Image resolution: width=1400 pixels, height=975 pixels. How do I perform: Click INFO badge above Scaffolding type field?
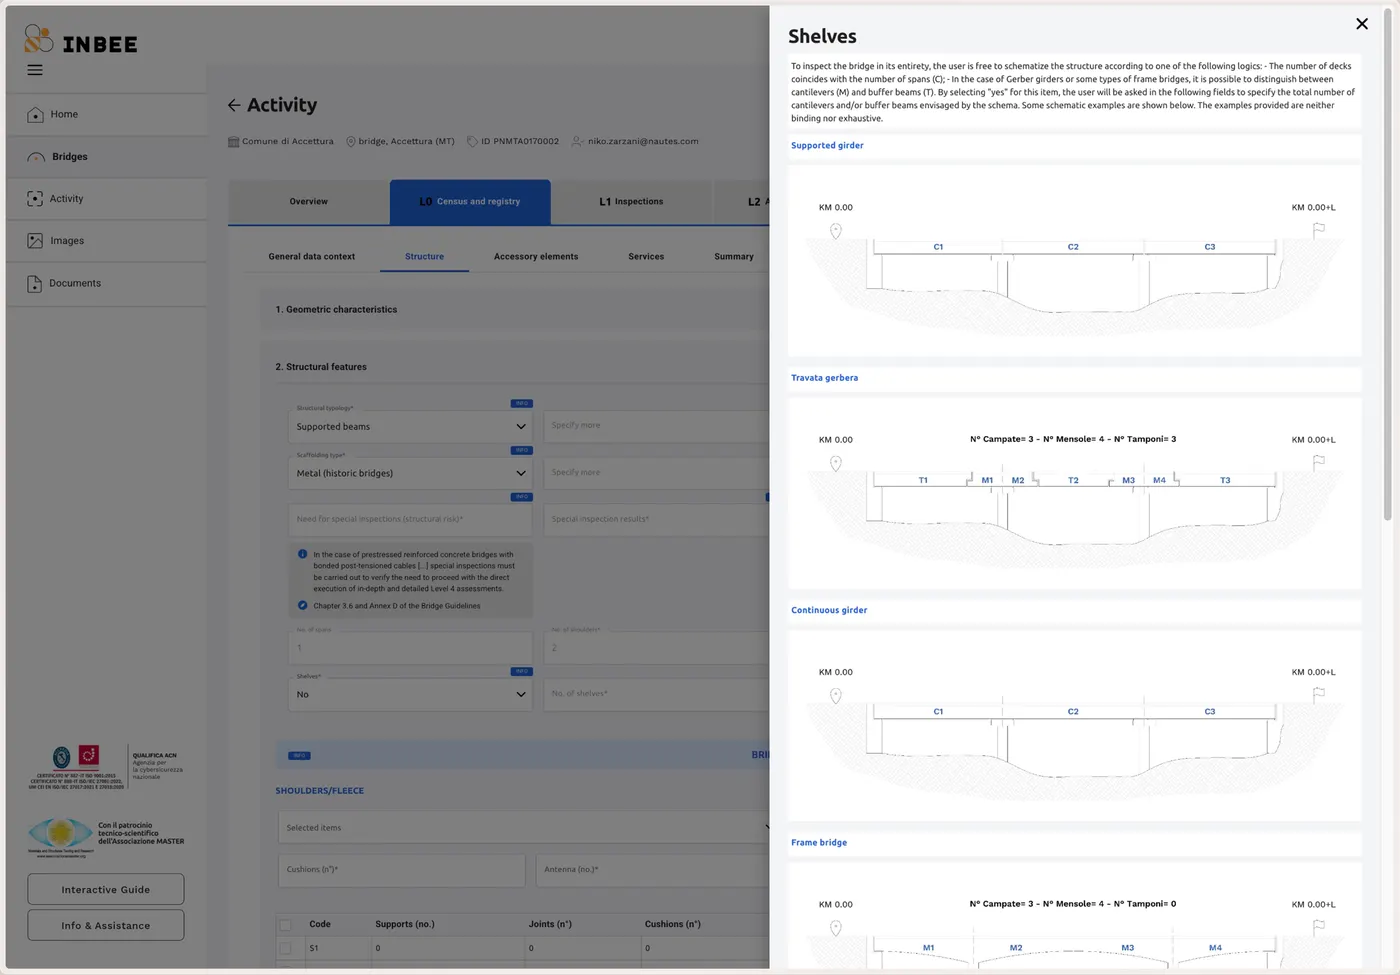click(521, 450)
